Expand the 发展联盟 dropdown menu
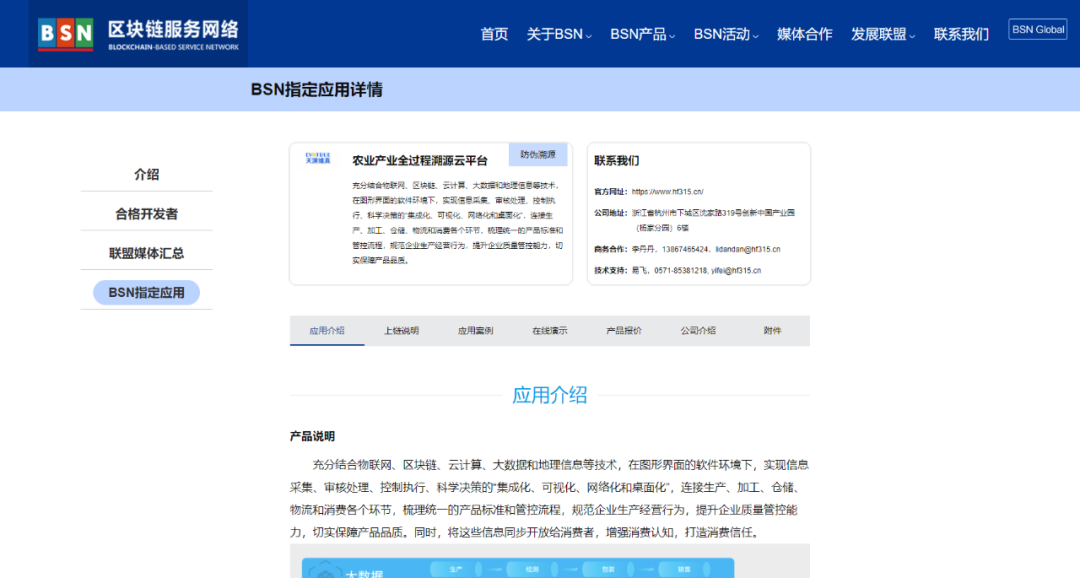 tap(882, 34)
